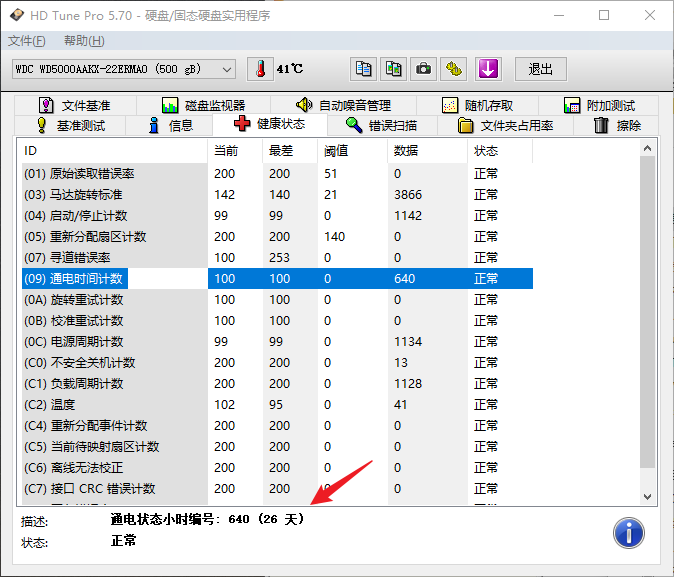The image size is (674, 577).
Task: Select row (C4) 重新分配事件计数
Action: (x=277, y=426)
